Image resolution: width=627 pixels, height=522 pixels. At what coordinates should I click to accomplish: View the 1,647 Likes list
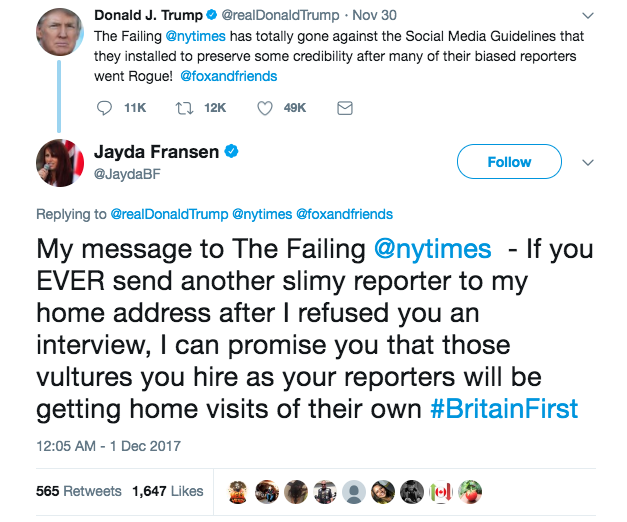tap(168, 491)
